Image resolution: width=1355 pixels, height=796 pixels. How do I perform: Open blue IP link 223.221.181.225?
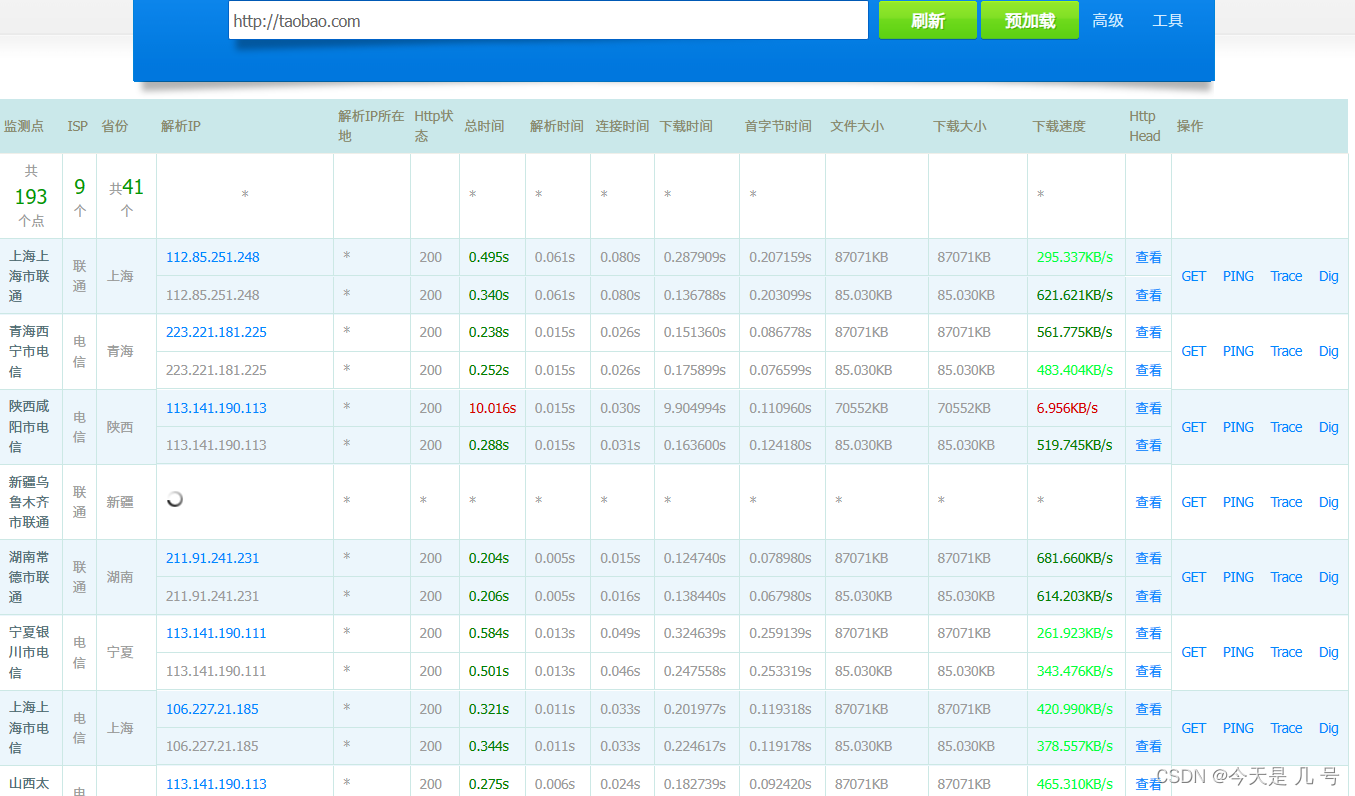click(x=216, y=332)
